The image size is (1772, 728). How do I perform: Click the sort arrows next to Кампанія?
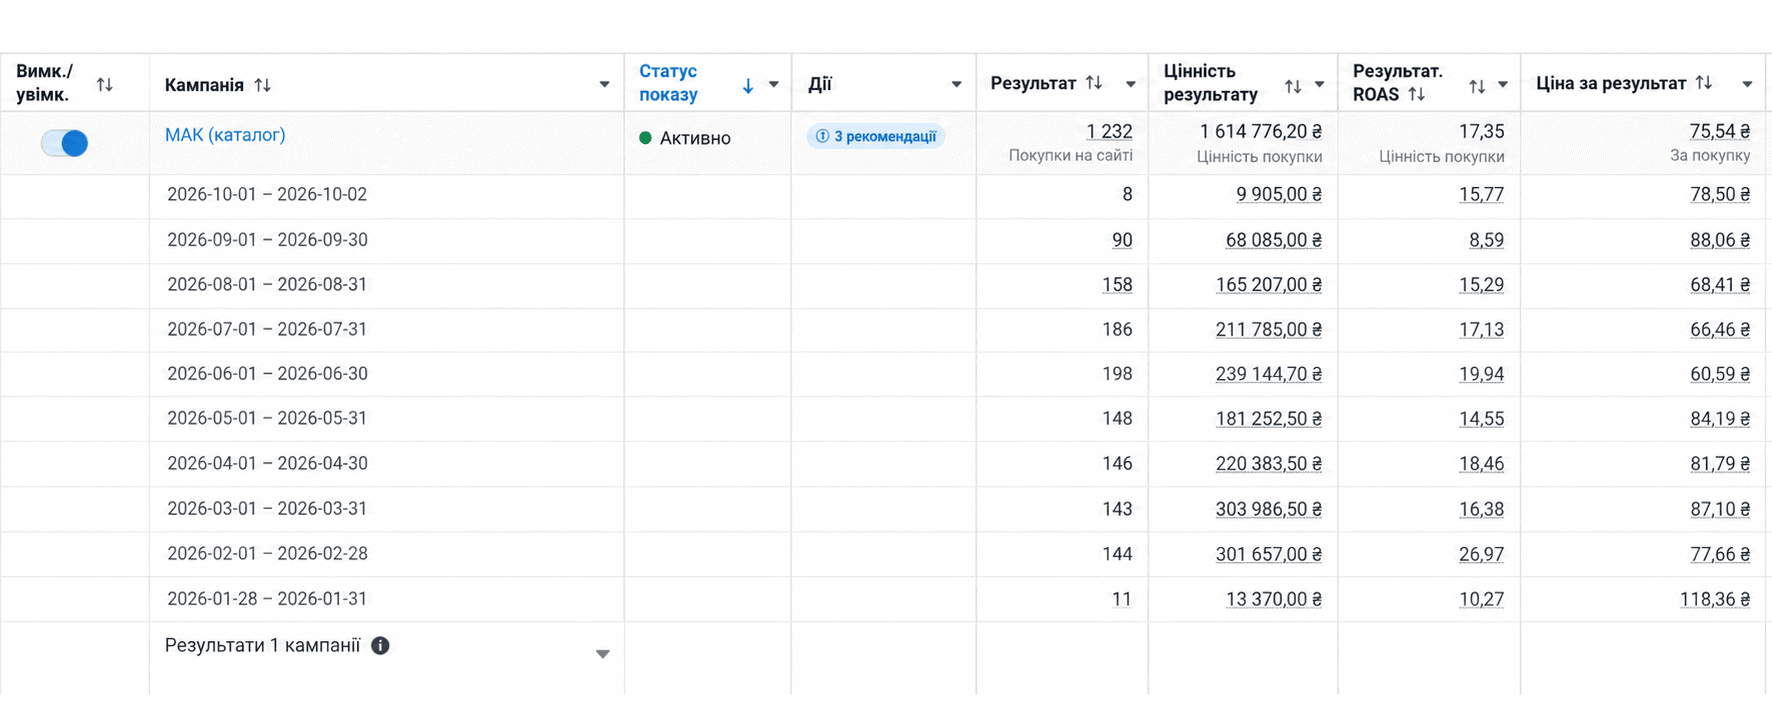pyautogui.click(x=263, y=85)
